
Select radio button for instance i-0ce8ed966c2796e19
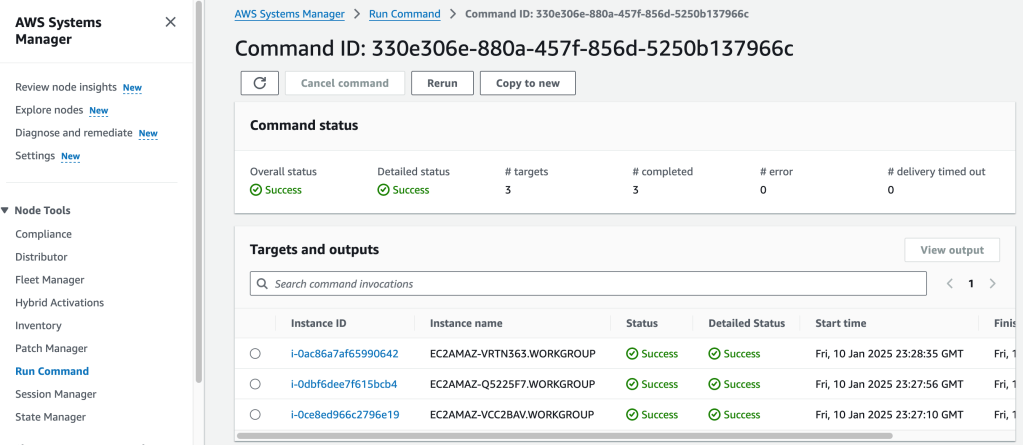[x=255, y=414]
